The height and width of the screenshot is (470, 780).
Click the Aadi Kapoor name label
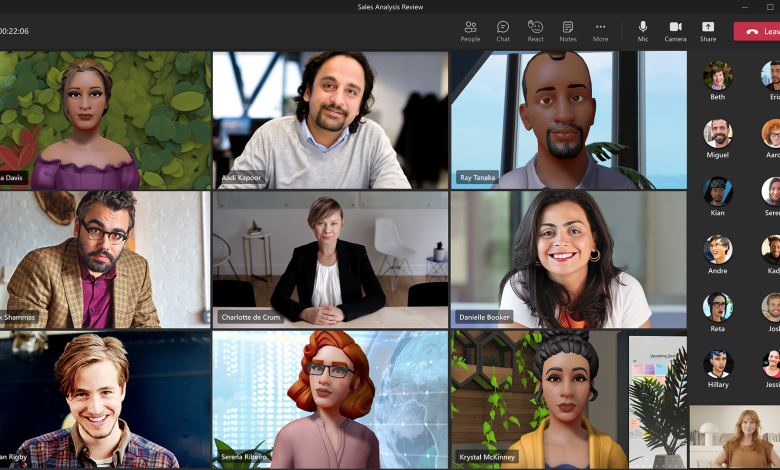[241, 177]
